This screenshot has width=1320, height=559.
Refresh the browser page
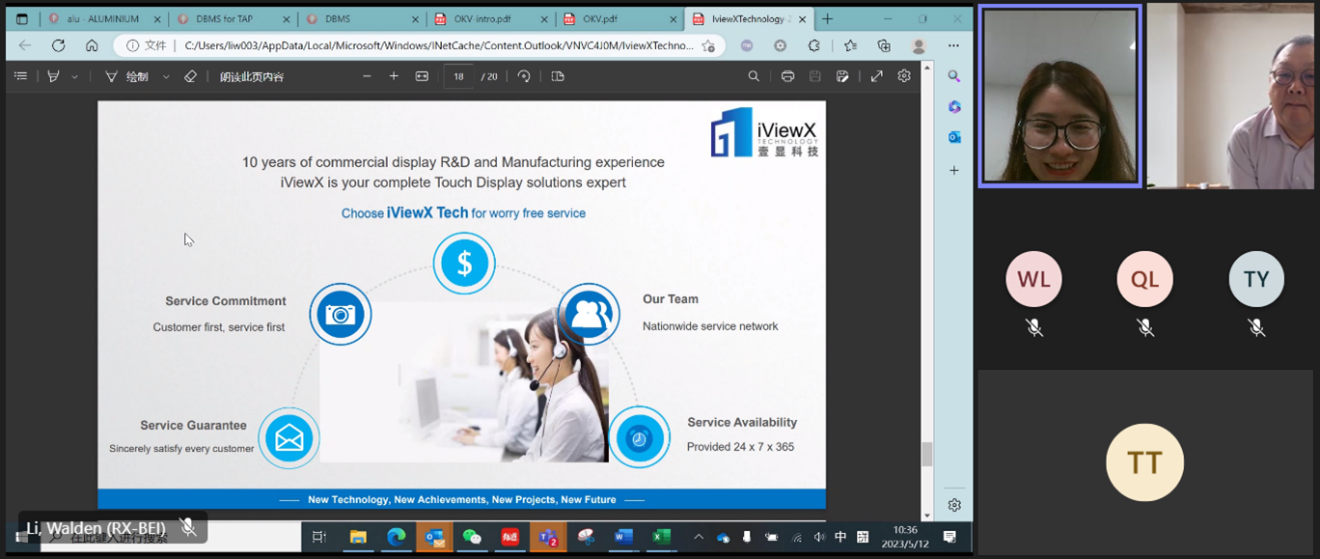(58, 45)
